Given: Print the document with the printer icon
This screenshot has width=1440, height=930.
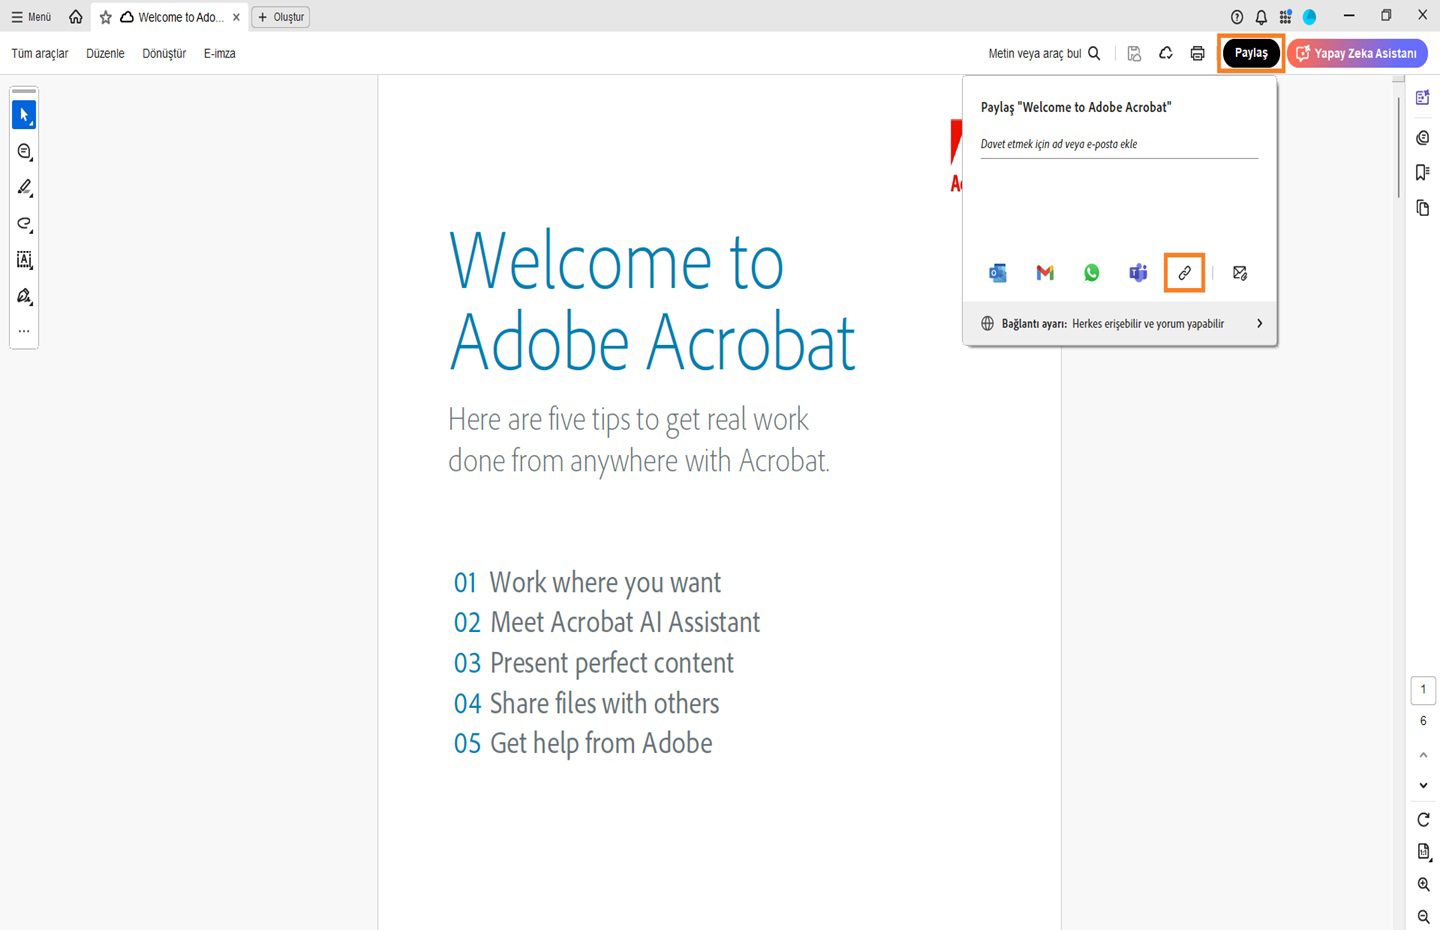Looking at the screenshot, I should tap(1197, 53).
